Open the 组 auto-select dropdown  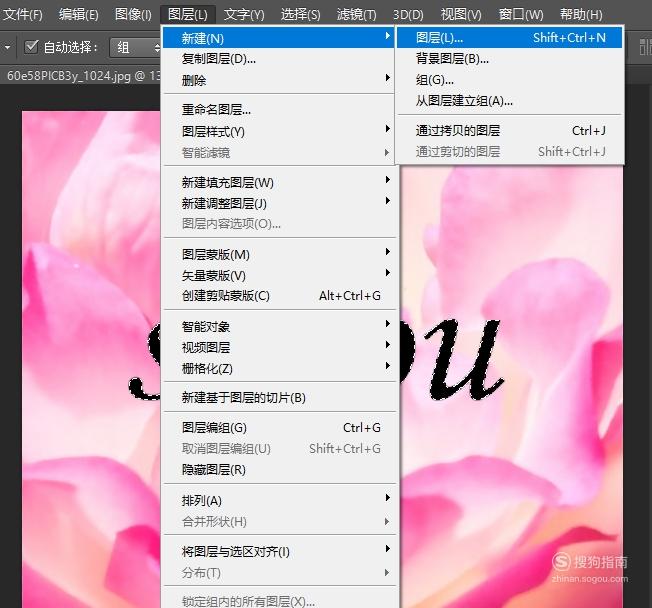click(x=135, y=47)
